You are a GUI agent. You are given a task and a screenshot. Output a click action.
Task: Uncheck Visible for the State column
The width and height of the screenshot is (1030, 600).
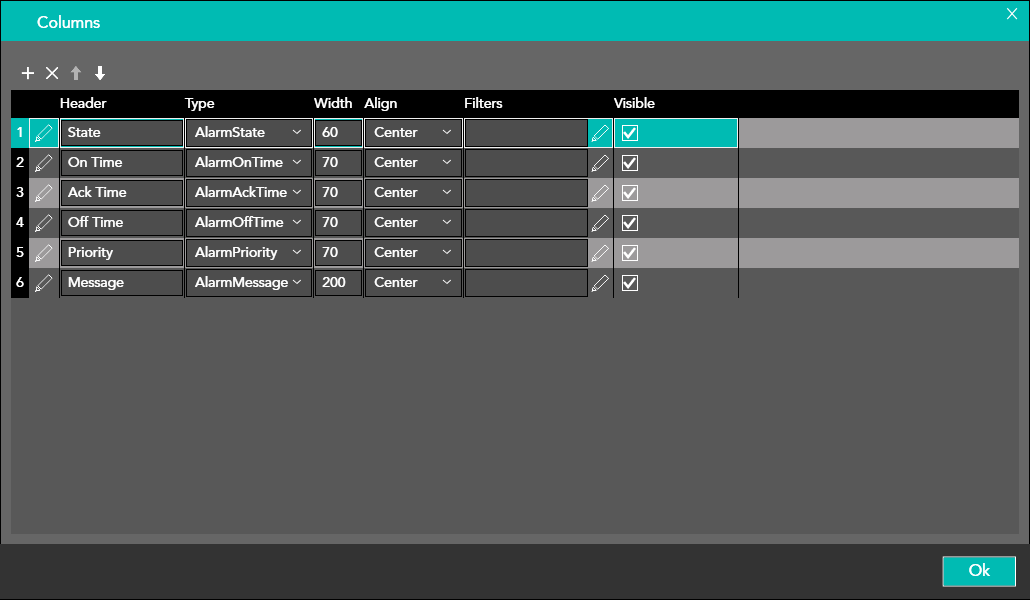point(630,133)
